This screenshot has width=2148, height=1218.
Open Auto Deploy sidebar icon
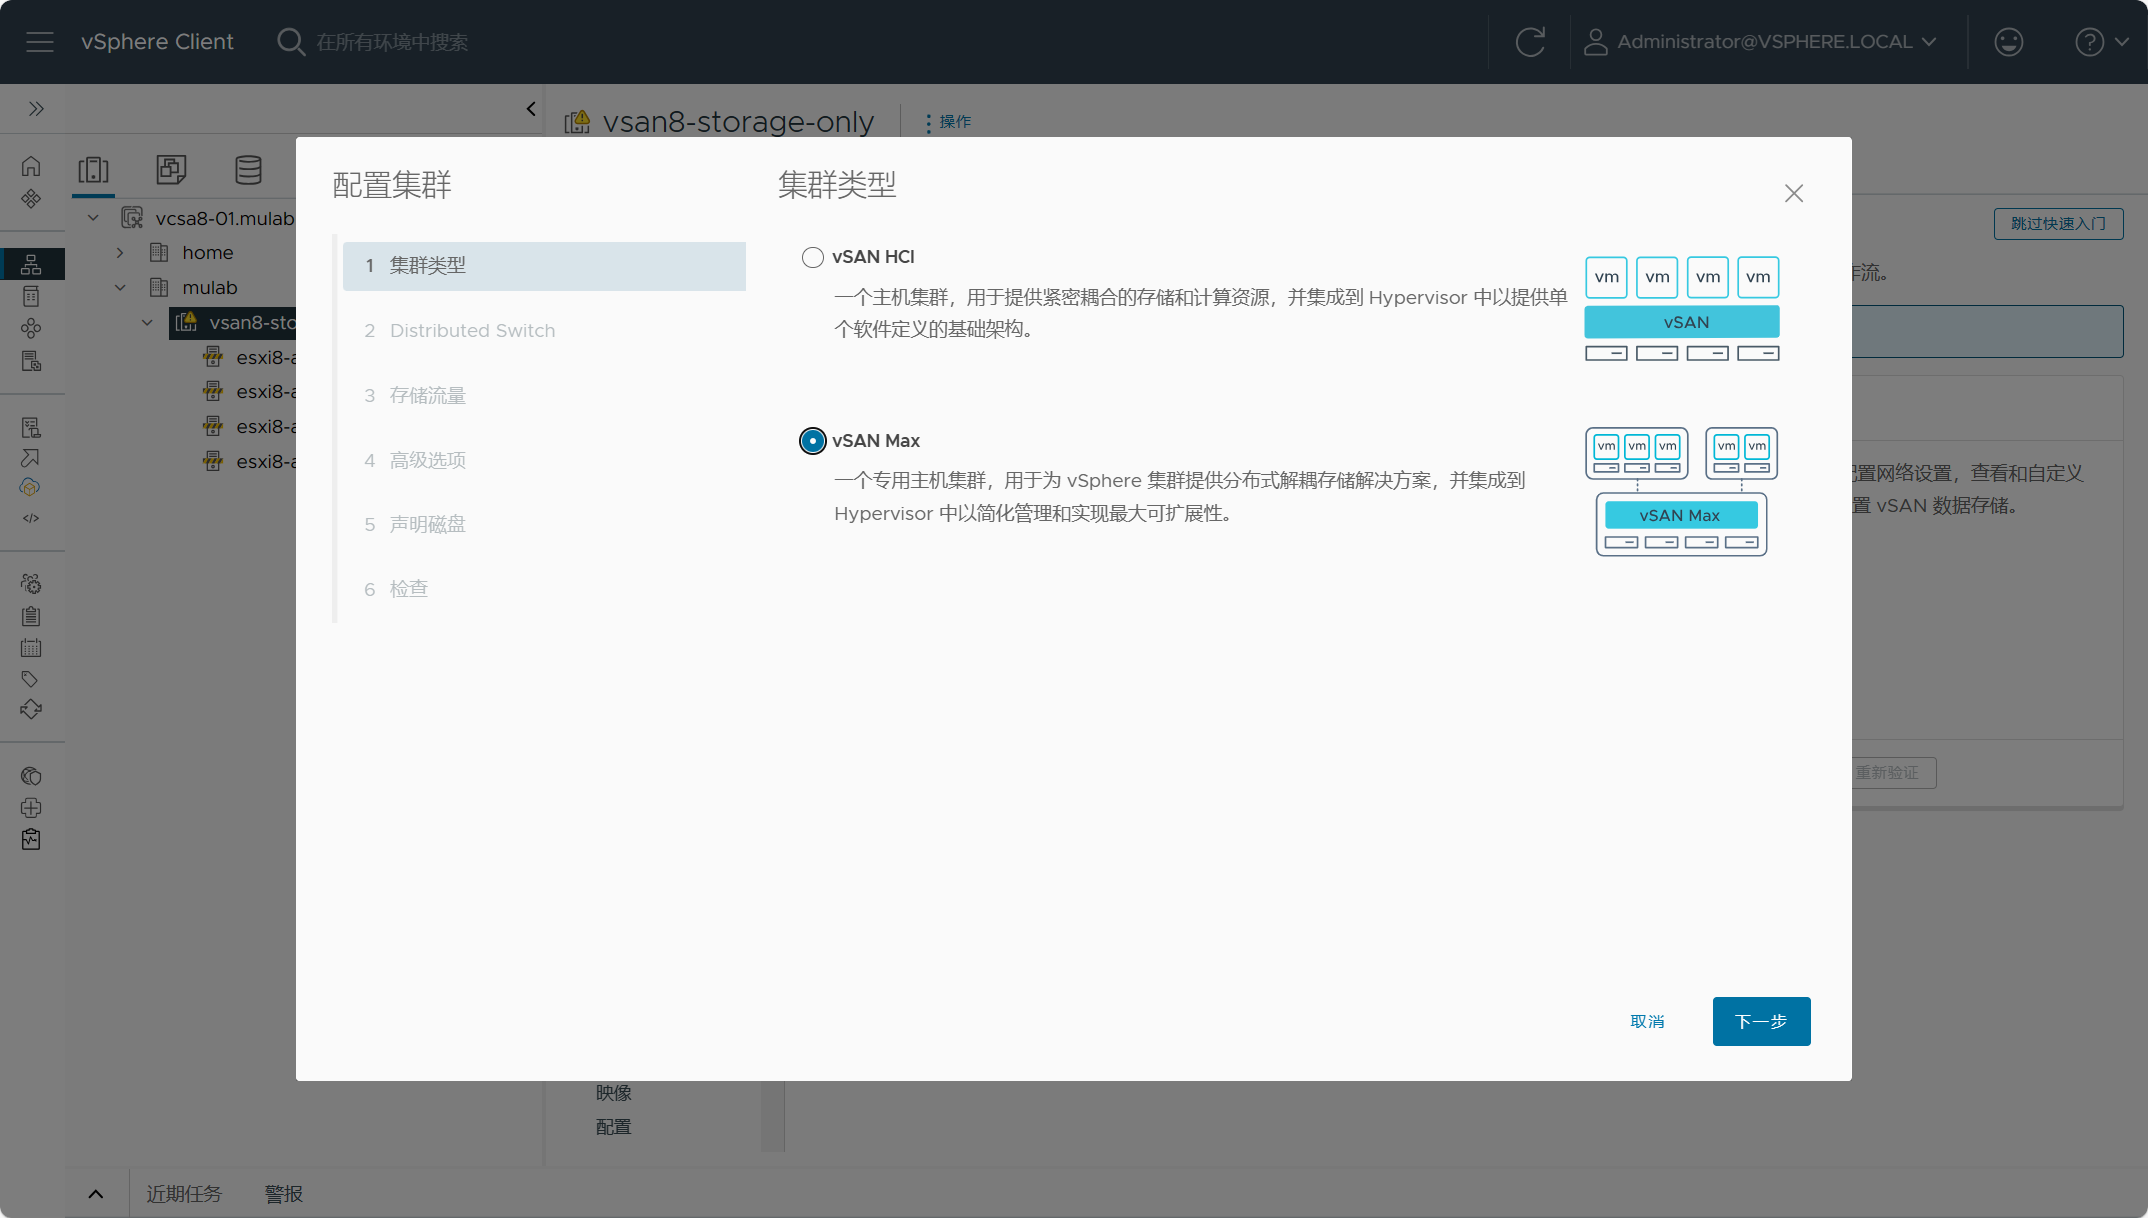coord(31,458)
